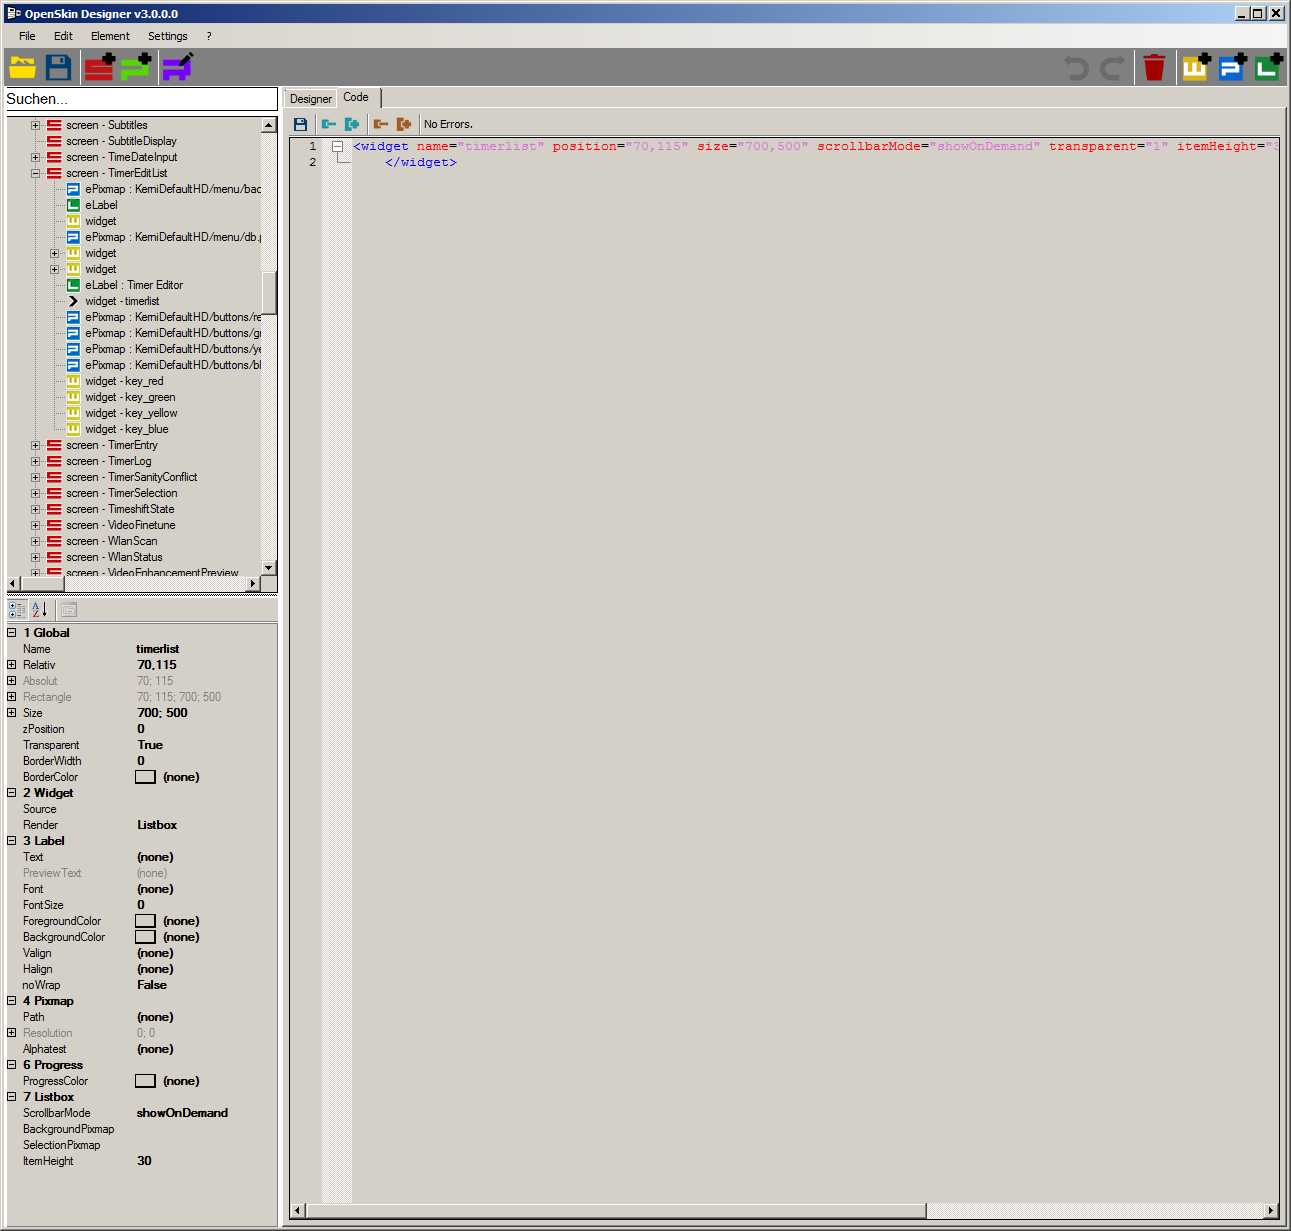Screen dimensions: 1291x1231
Task: Click the red trash delete icon
Action: tap(1154, 67)
